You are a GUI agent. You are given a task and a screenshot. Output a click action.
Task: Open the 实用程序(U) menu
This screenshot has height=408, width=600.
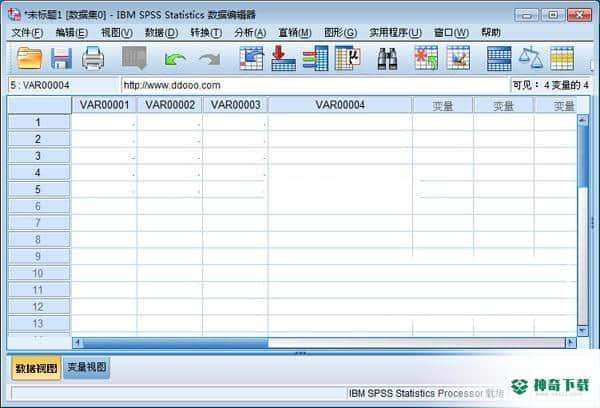pyautogui.click(x=395, y=33)
